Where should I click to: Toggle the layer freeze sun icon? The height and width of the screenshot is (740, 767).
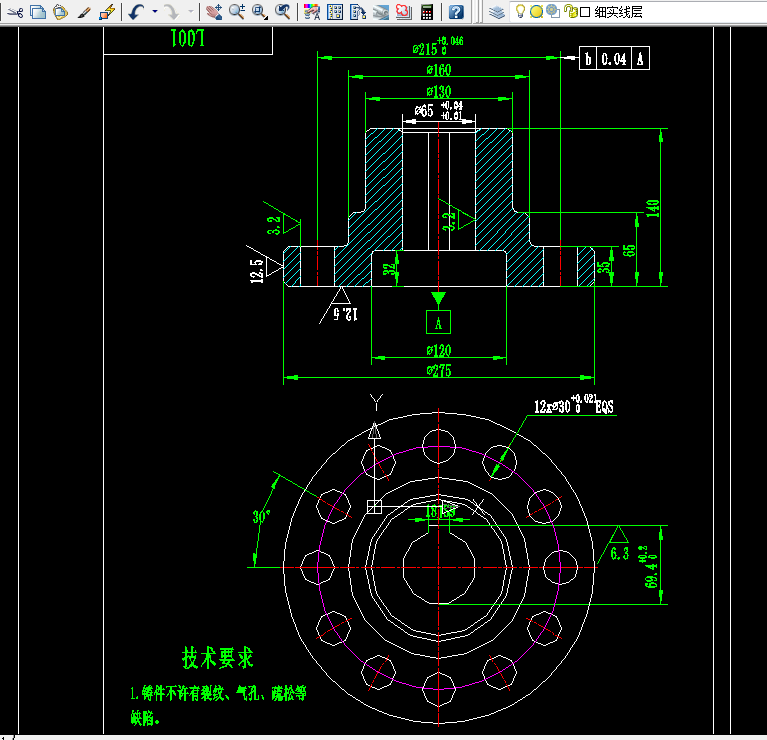click(537, 11)
